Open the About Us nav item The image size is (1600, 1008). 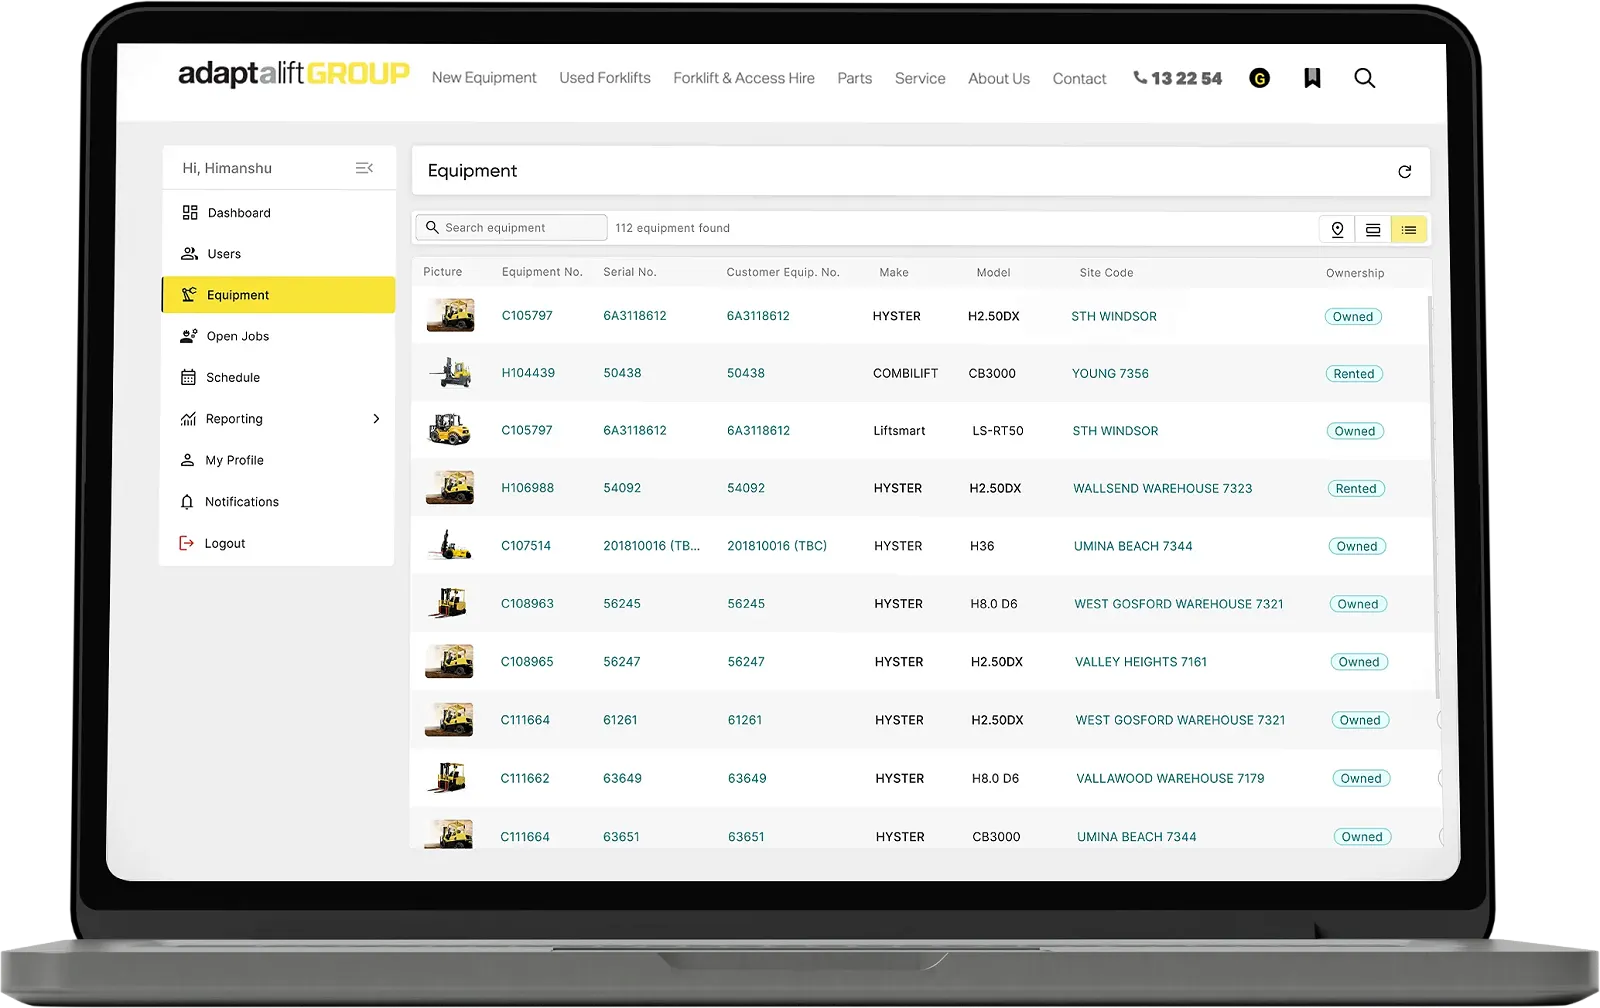[999, 78]
